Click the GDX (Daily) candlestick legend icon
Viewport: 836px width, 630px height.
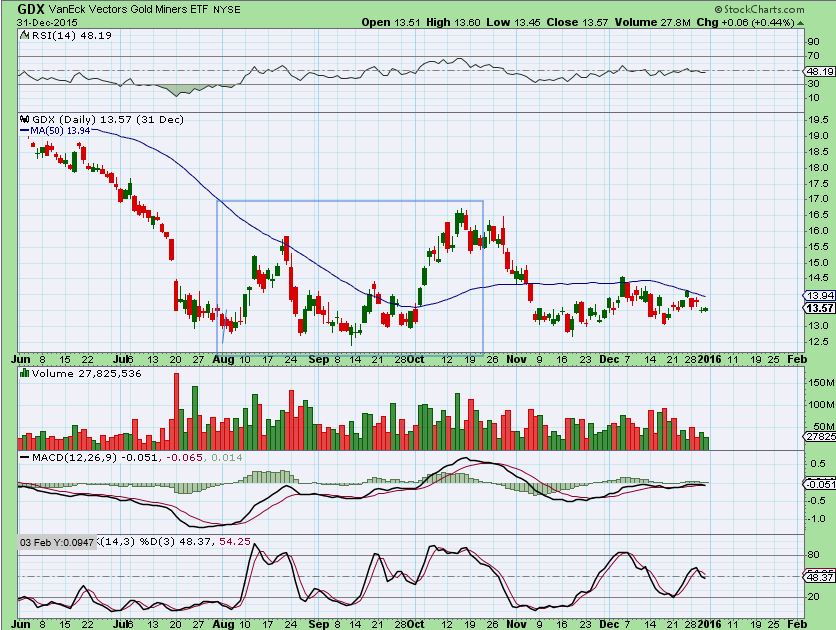25,119
